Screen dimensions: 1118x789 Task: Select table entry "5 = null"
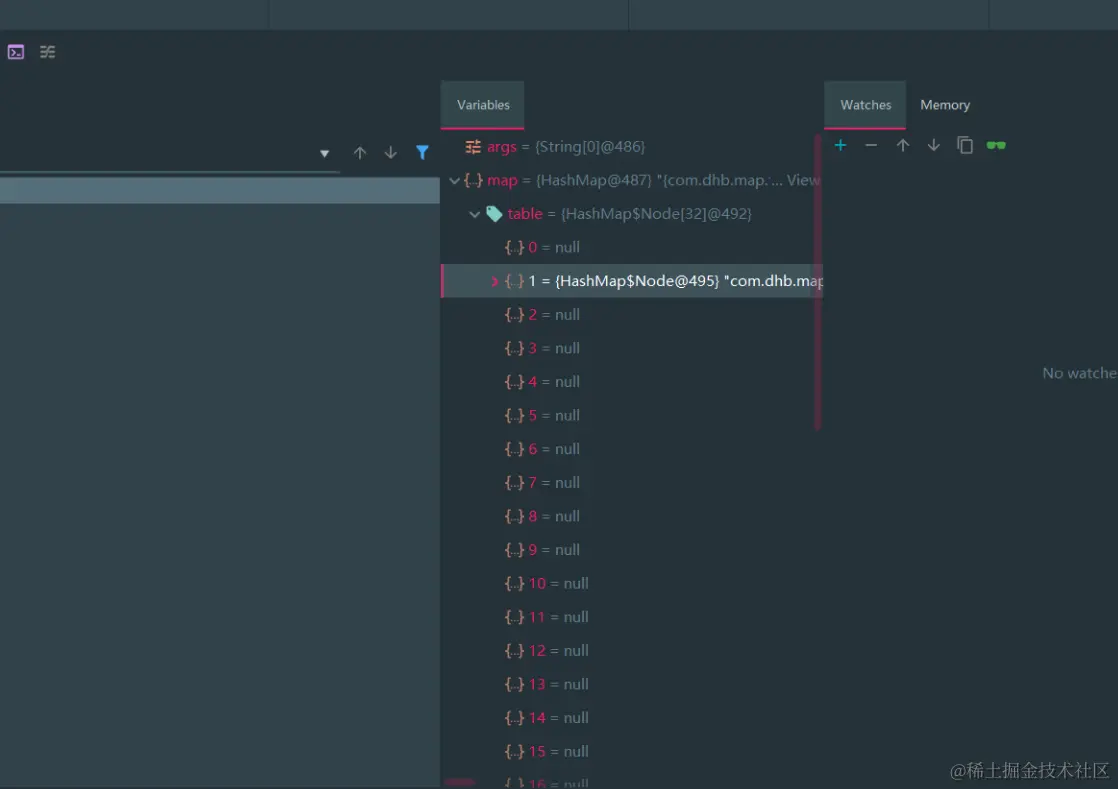click(x=631, y=416)
